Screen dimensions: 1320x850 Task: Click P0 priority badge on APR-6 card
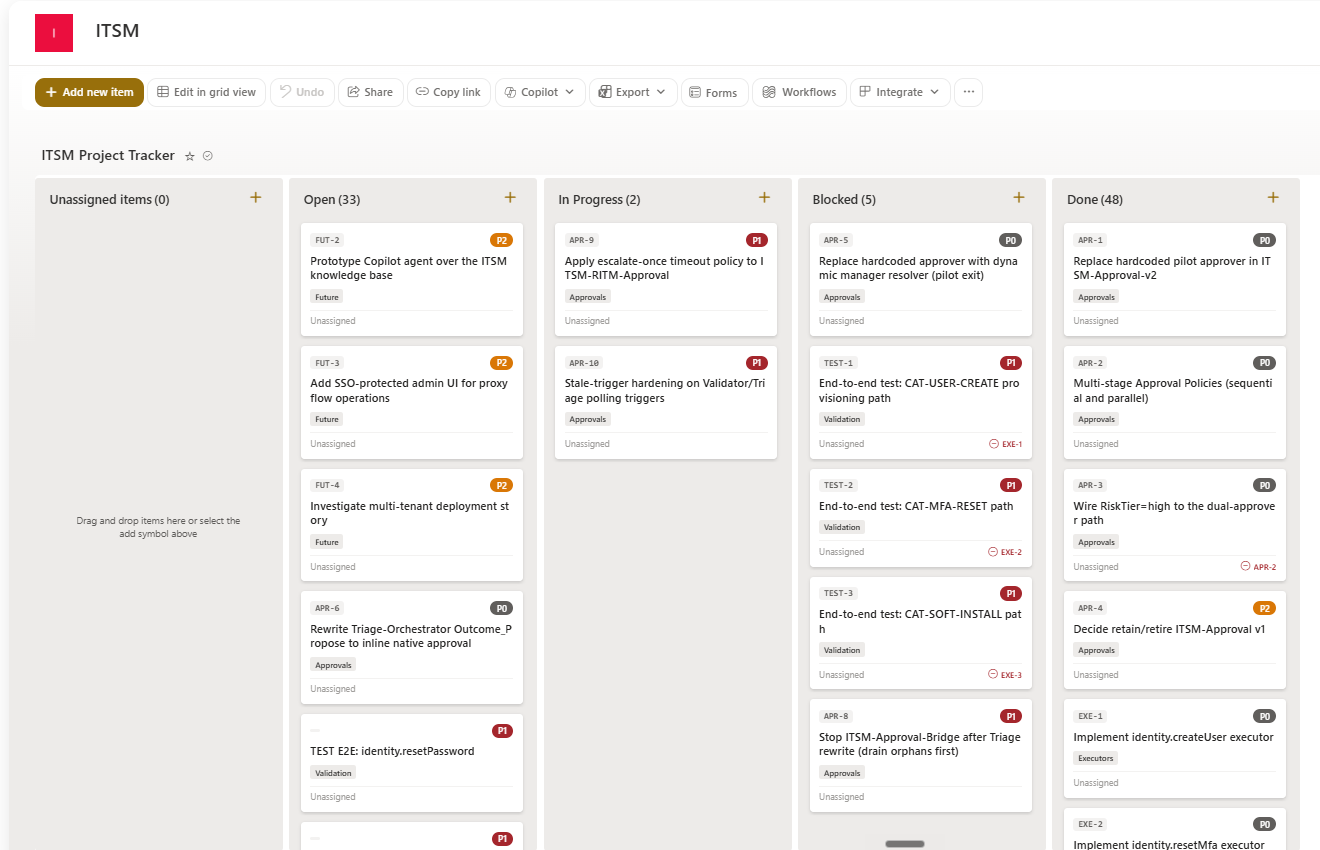point(501,608)
